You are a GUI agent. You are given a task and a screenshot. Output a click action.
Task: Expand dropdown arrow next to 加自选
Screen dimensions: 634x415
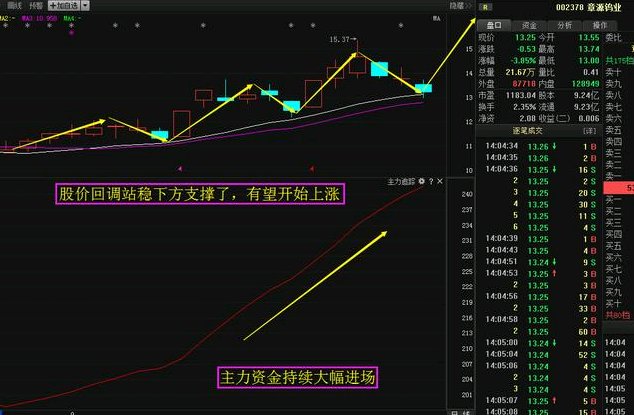85,5
